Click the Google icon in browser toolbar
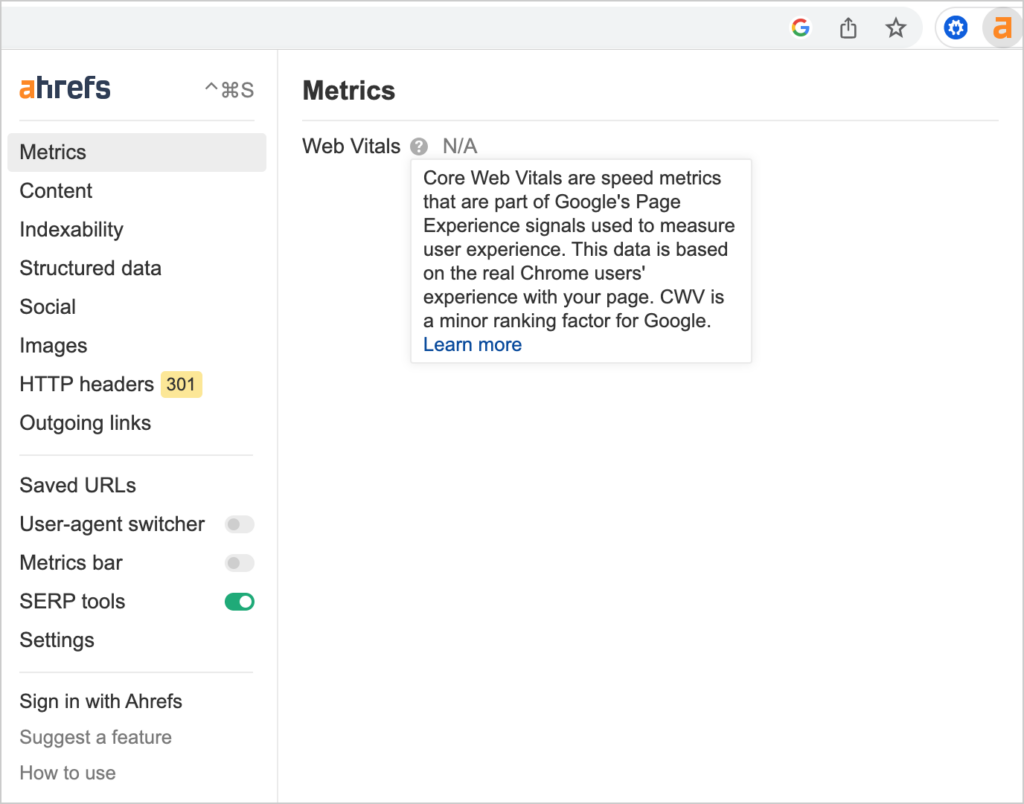Viewport: 1024px width, 804px height. 801,28
